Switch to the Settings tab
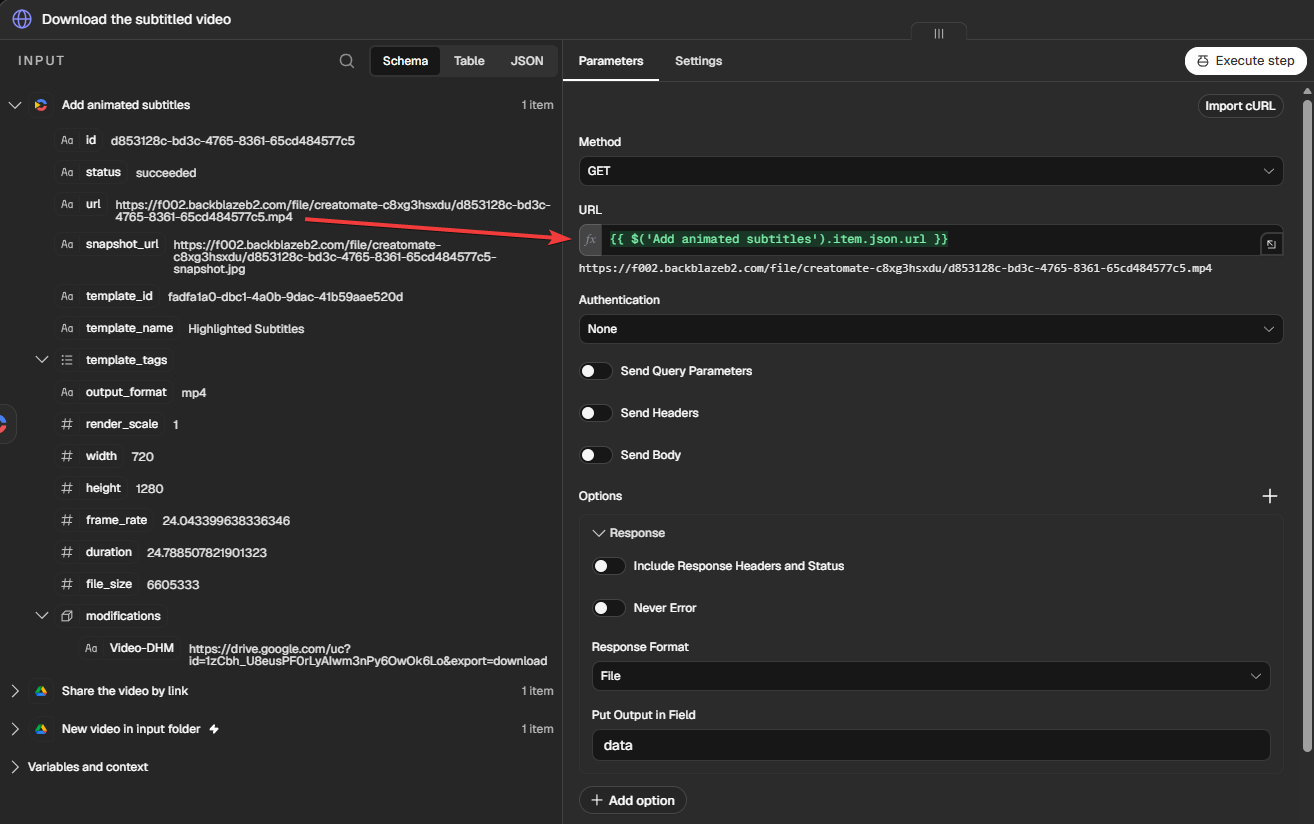Viewport: 1314px width, 824px height. click(x=698, y=61)
